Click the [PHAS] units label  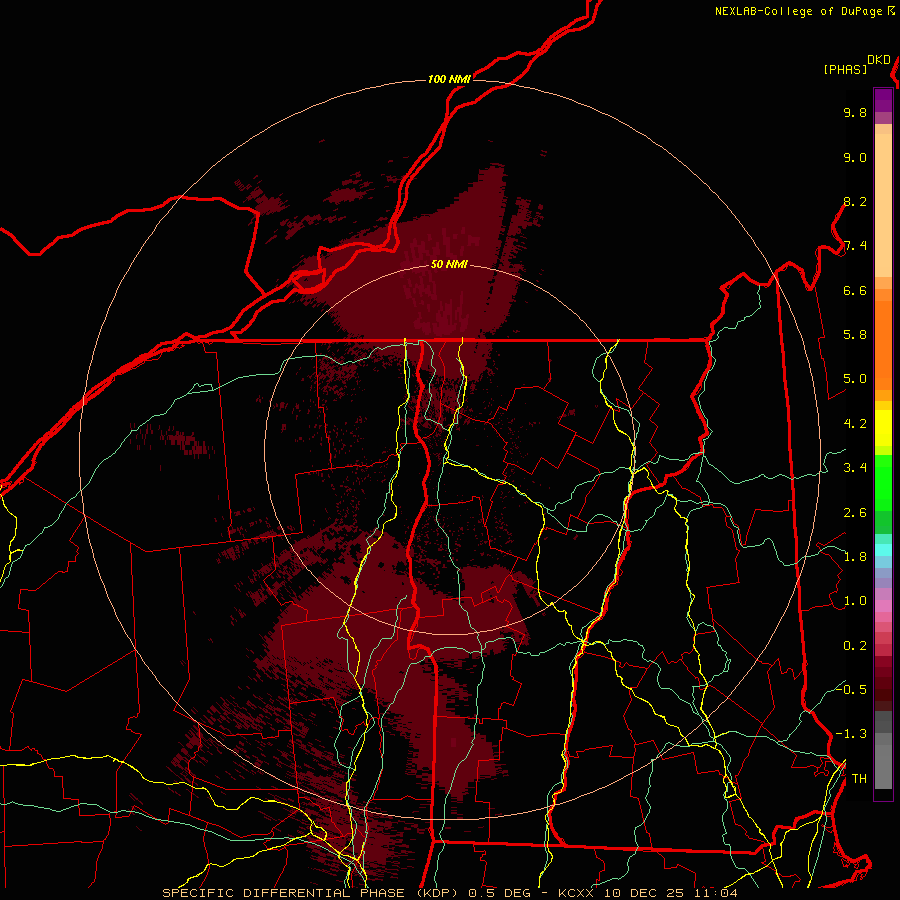pyautogui.click(x=845, y=70)
